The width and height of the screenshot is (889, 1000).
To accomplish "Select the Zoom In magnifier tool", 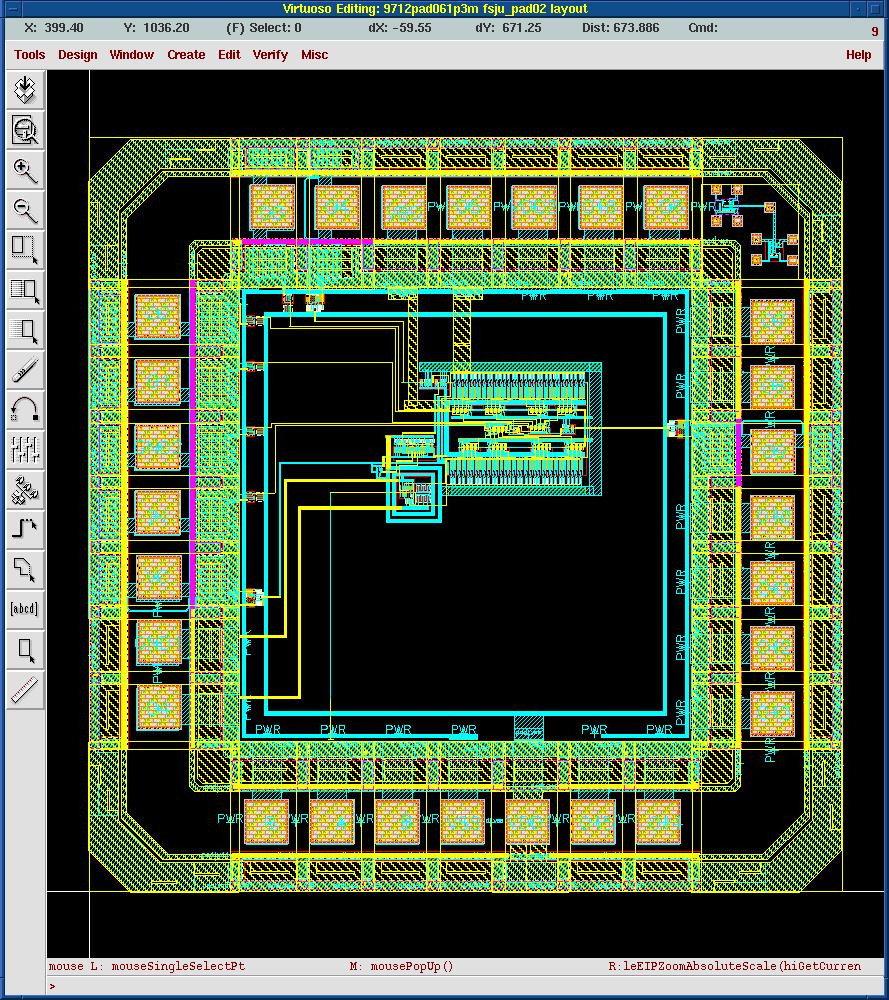I will (x=25, y=170).
